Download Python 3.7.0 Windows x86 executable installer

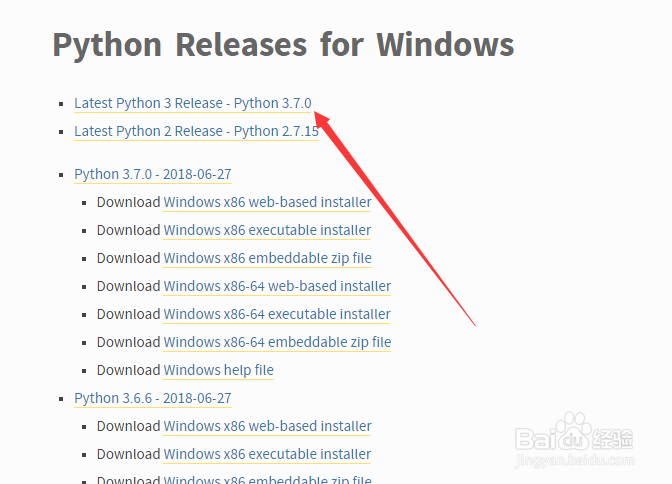click(x=267, y=230)
